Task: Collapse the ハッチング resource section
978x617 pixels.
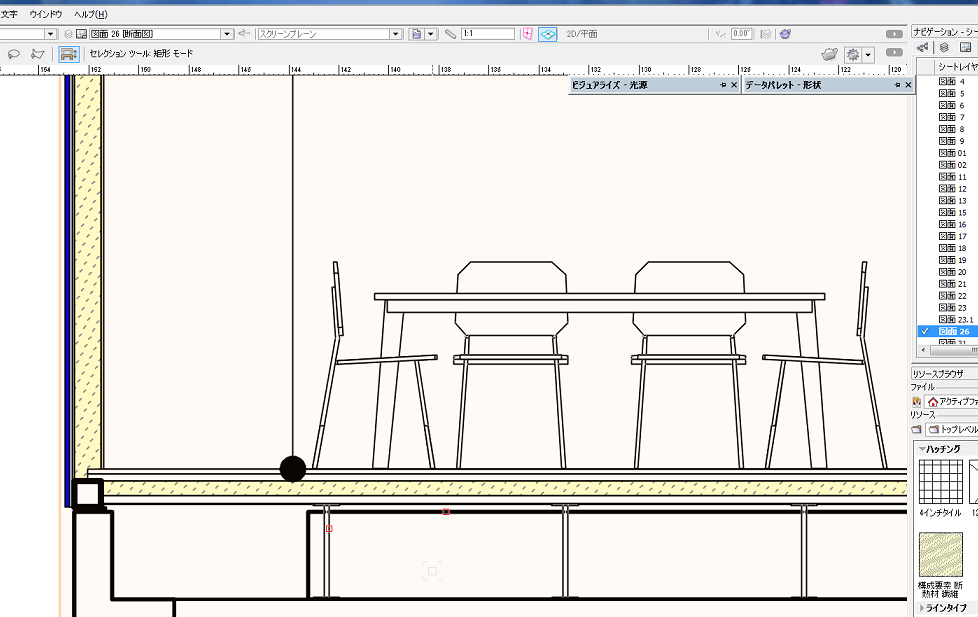Action: 921,449
